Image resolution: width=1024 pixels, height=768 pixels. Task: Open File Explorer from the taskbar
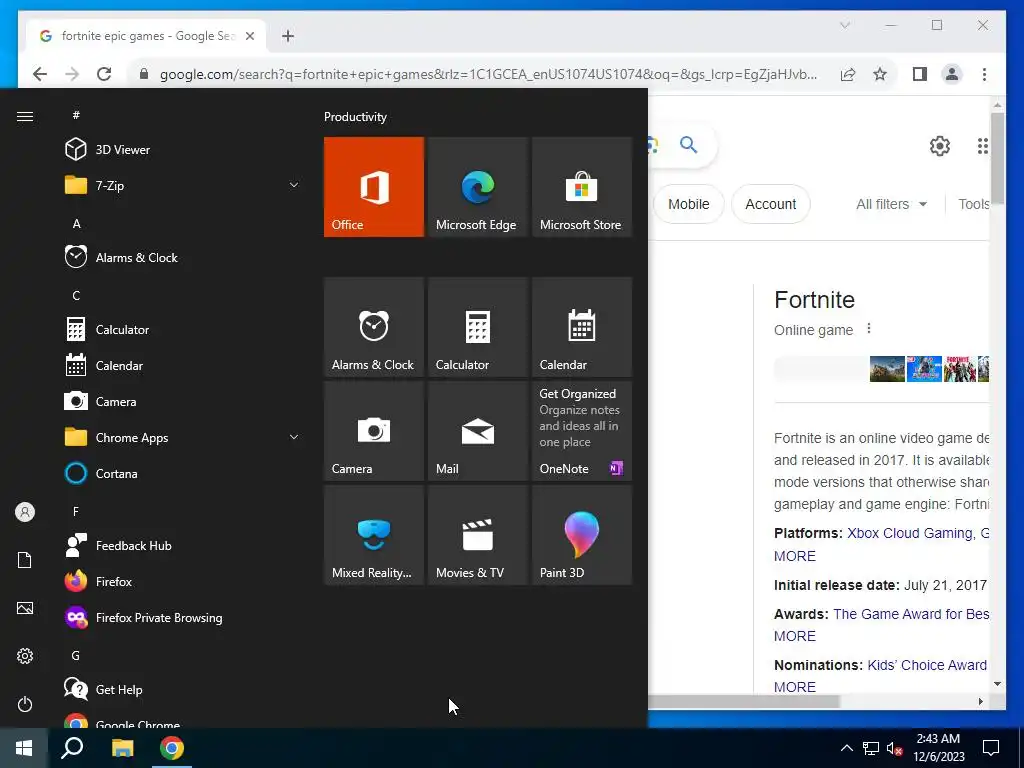click(x=122, y=748)
